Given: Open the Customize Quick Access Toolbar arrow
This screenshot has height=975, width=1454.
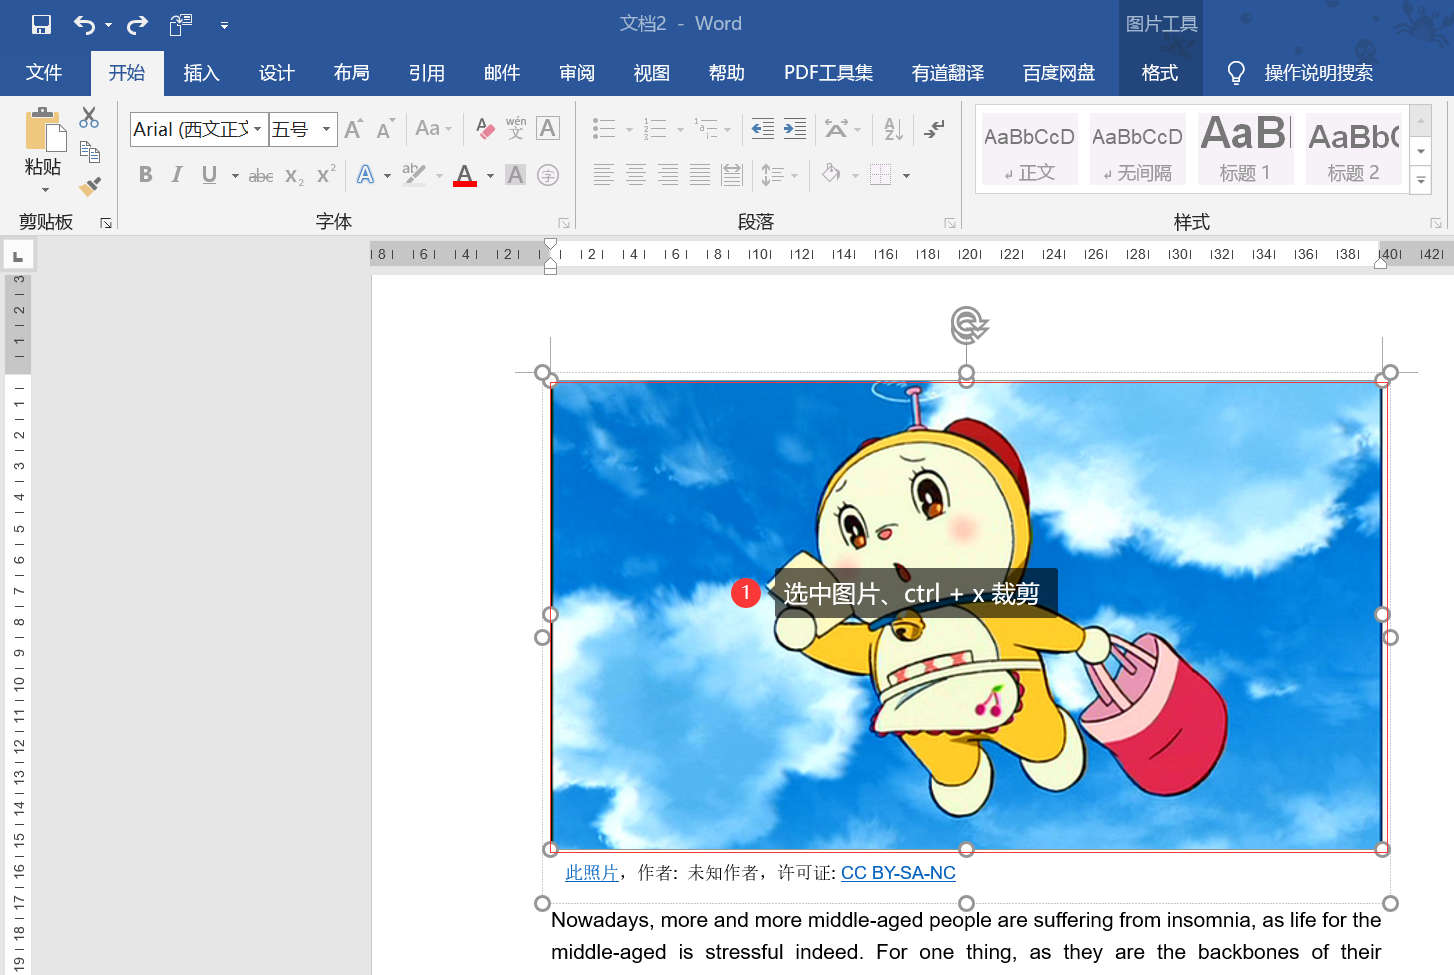Looking at the screenshot, I should pyautogui.click(x=224, y=25).
